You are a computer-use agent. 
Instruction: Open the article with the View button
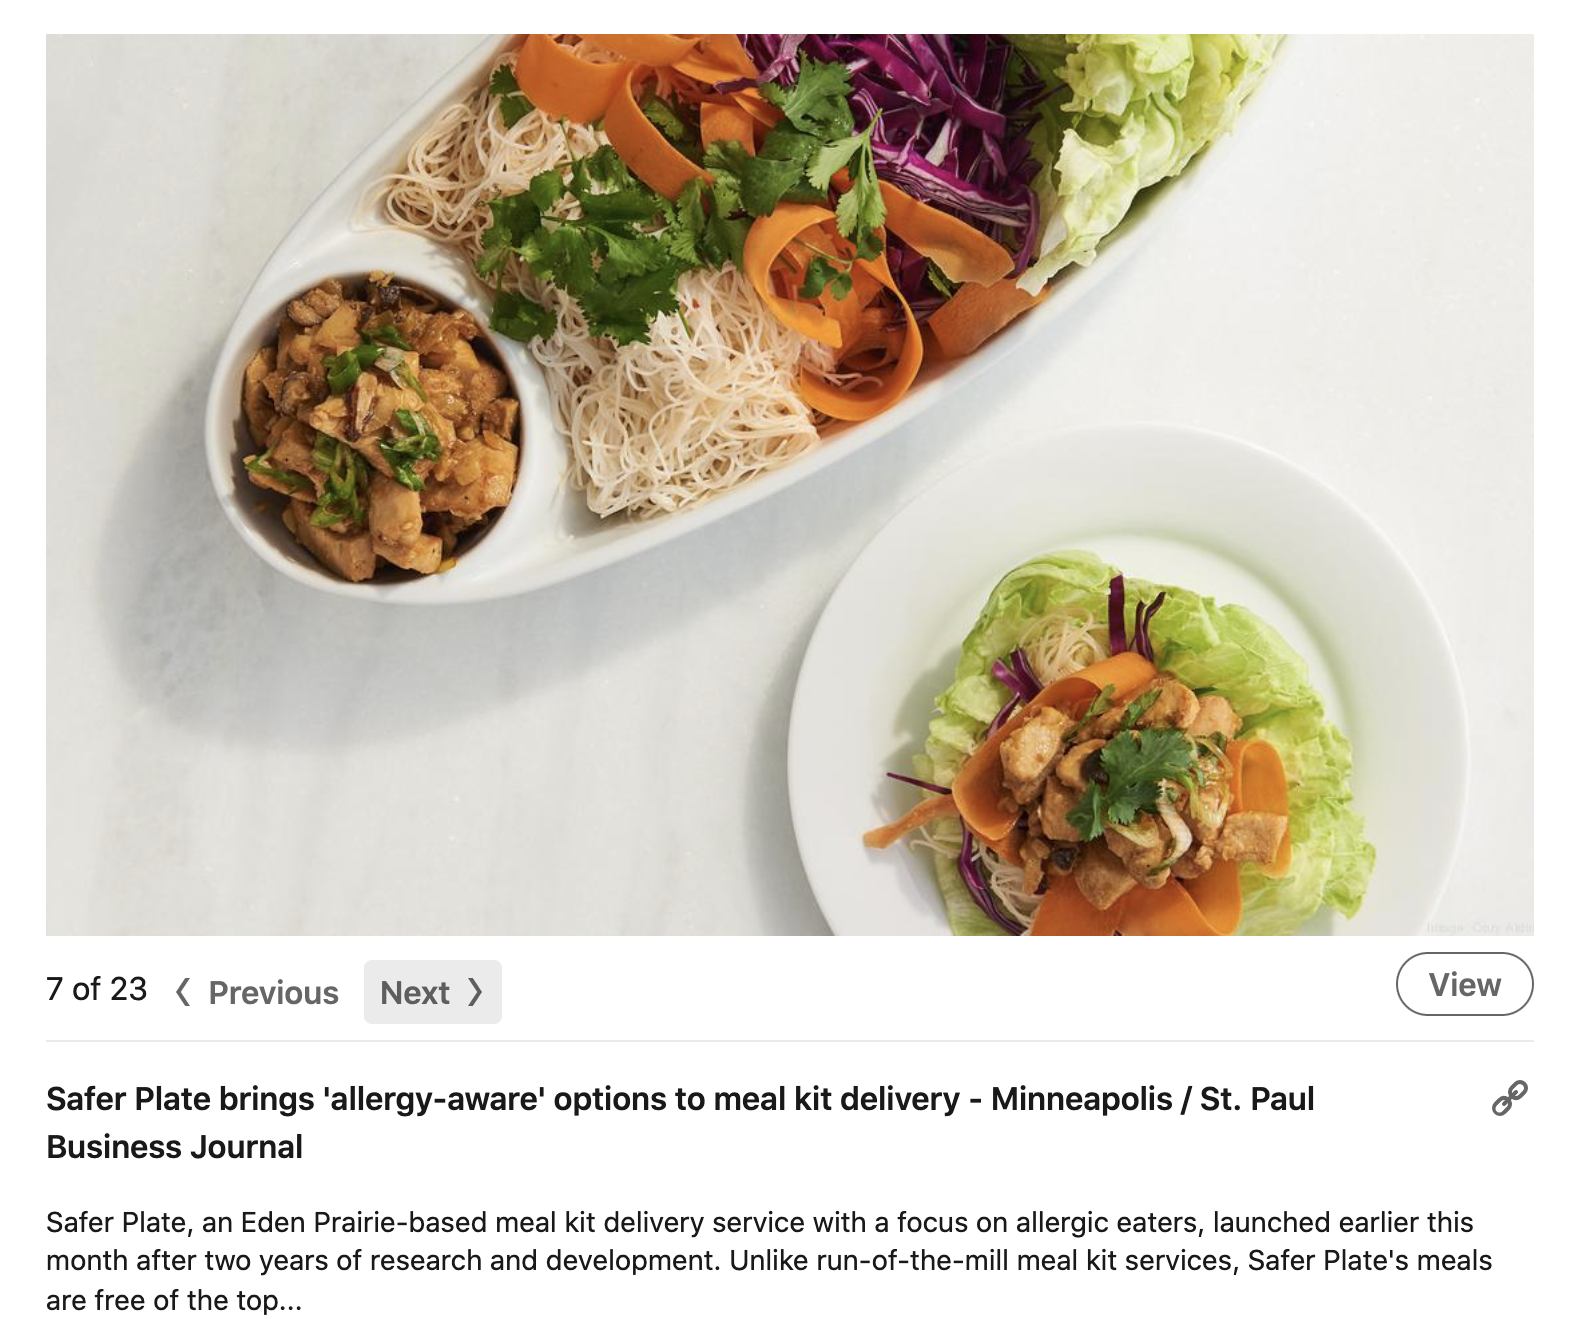coord(1464,985)
